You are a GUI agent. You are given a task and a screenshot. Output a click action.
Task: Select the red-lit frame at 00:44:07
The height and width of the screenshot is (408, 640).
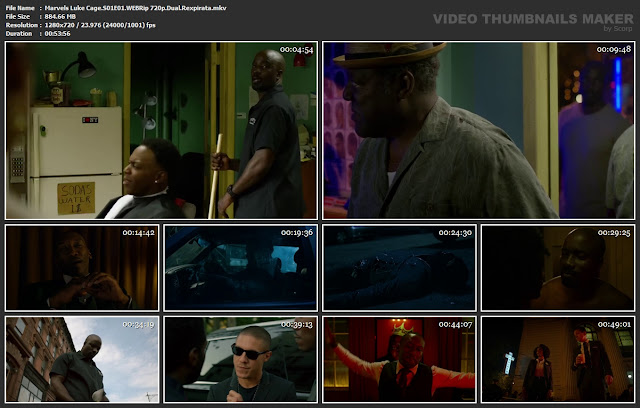coord(399,359)
